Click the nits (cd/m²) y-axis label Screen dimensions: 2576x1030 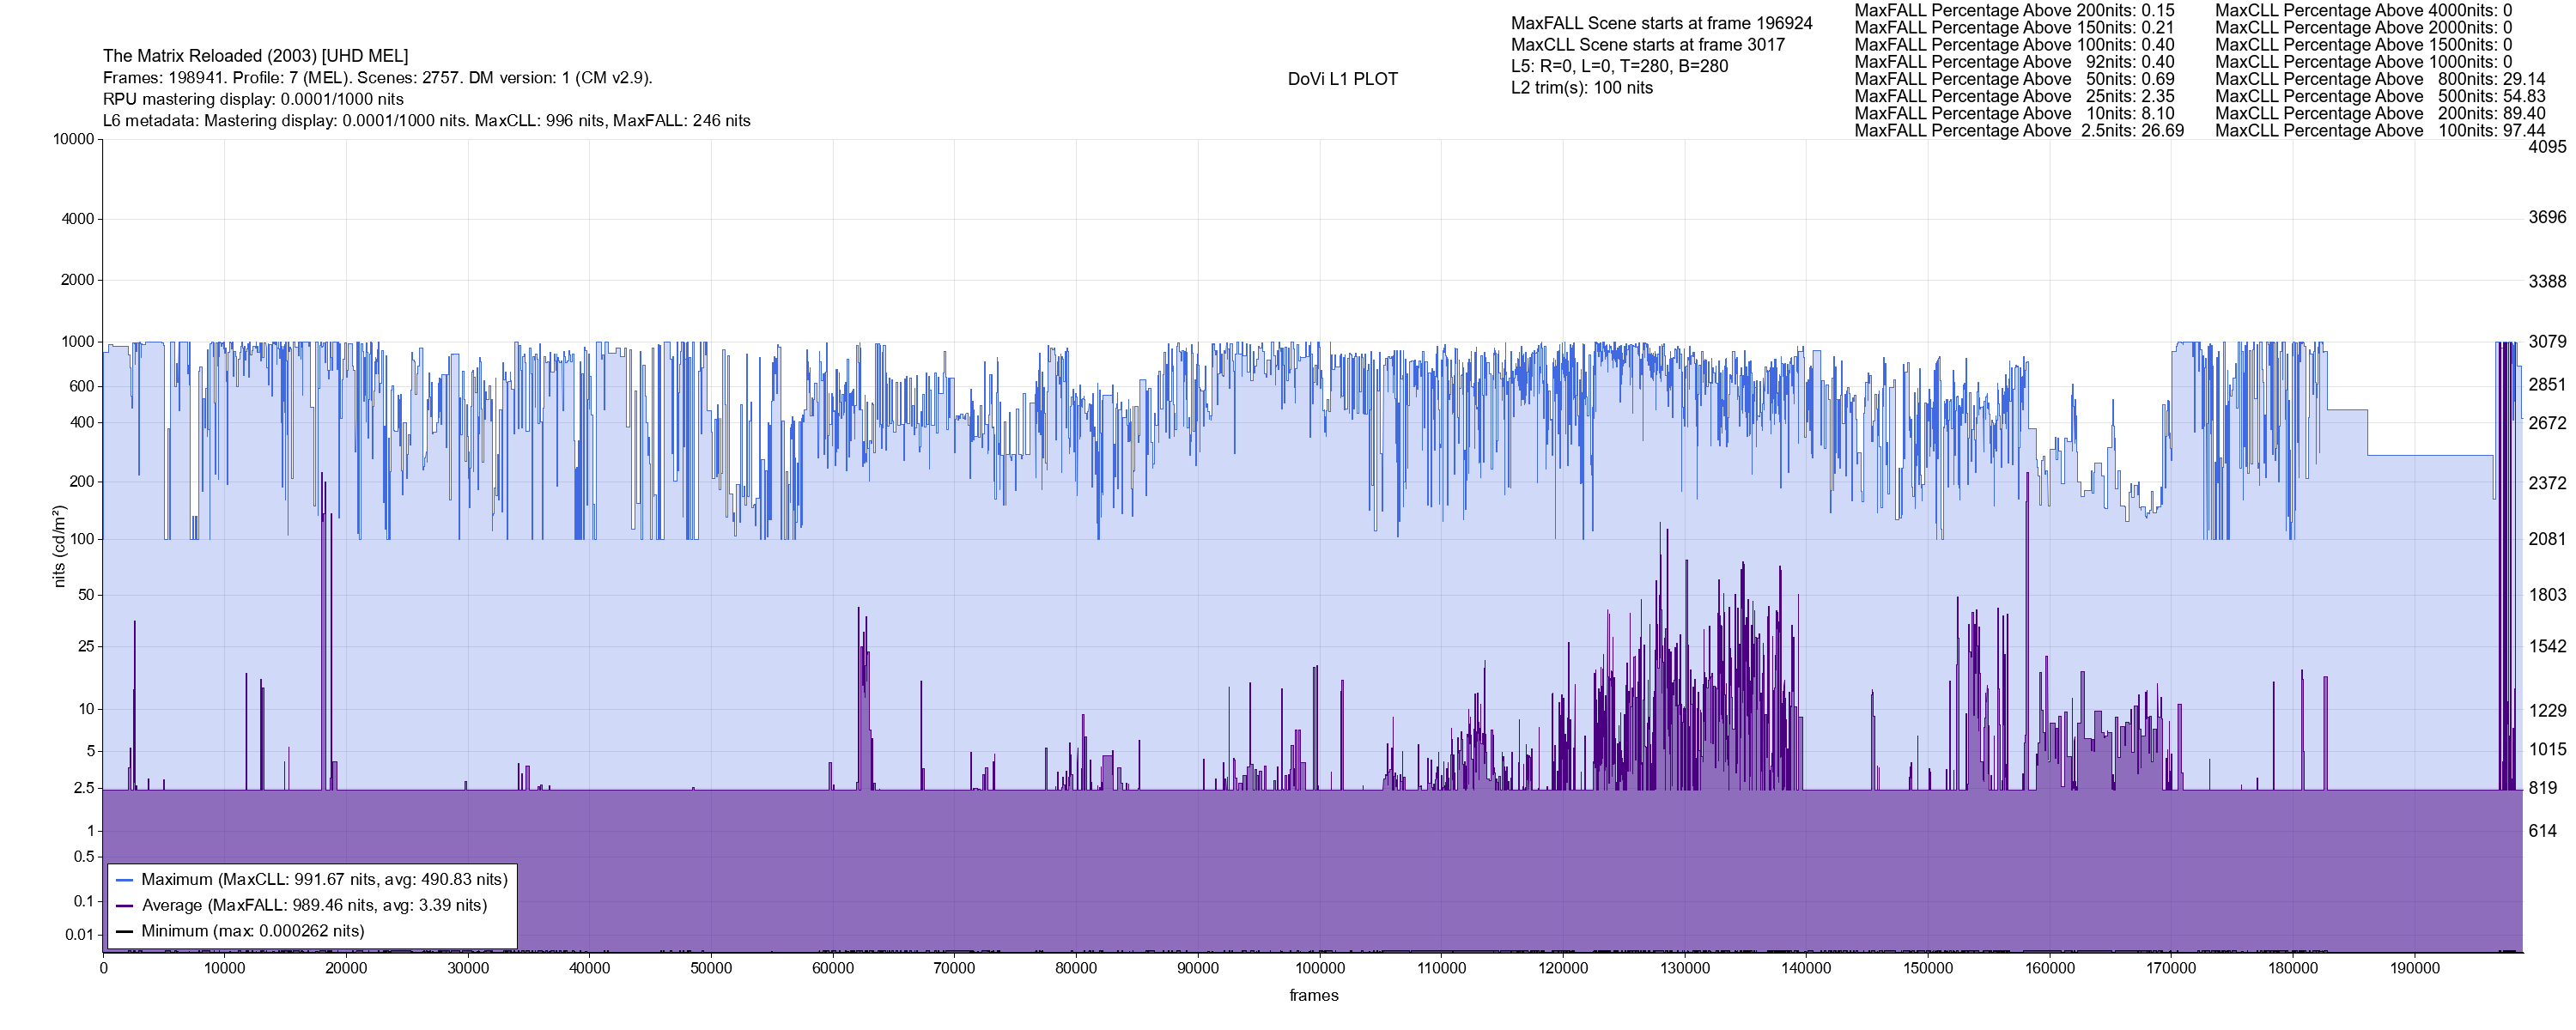(58, 546)
